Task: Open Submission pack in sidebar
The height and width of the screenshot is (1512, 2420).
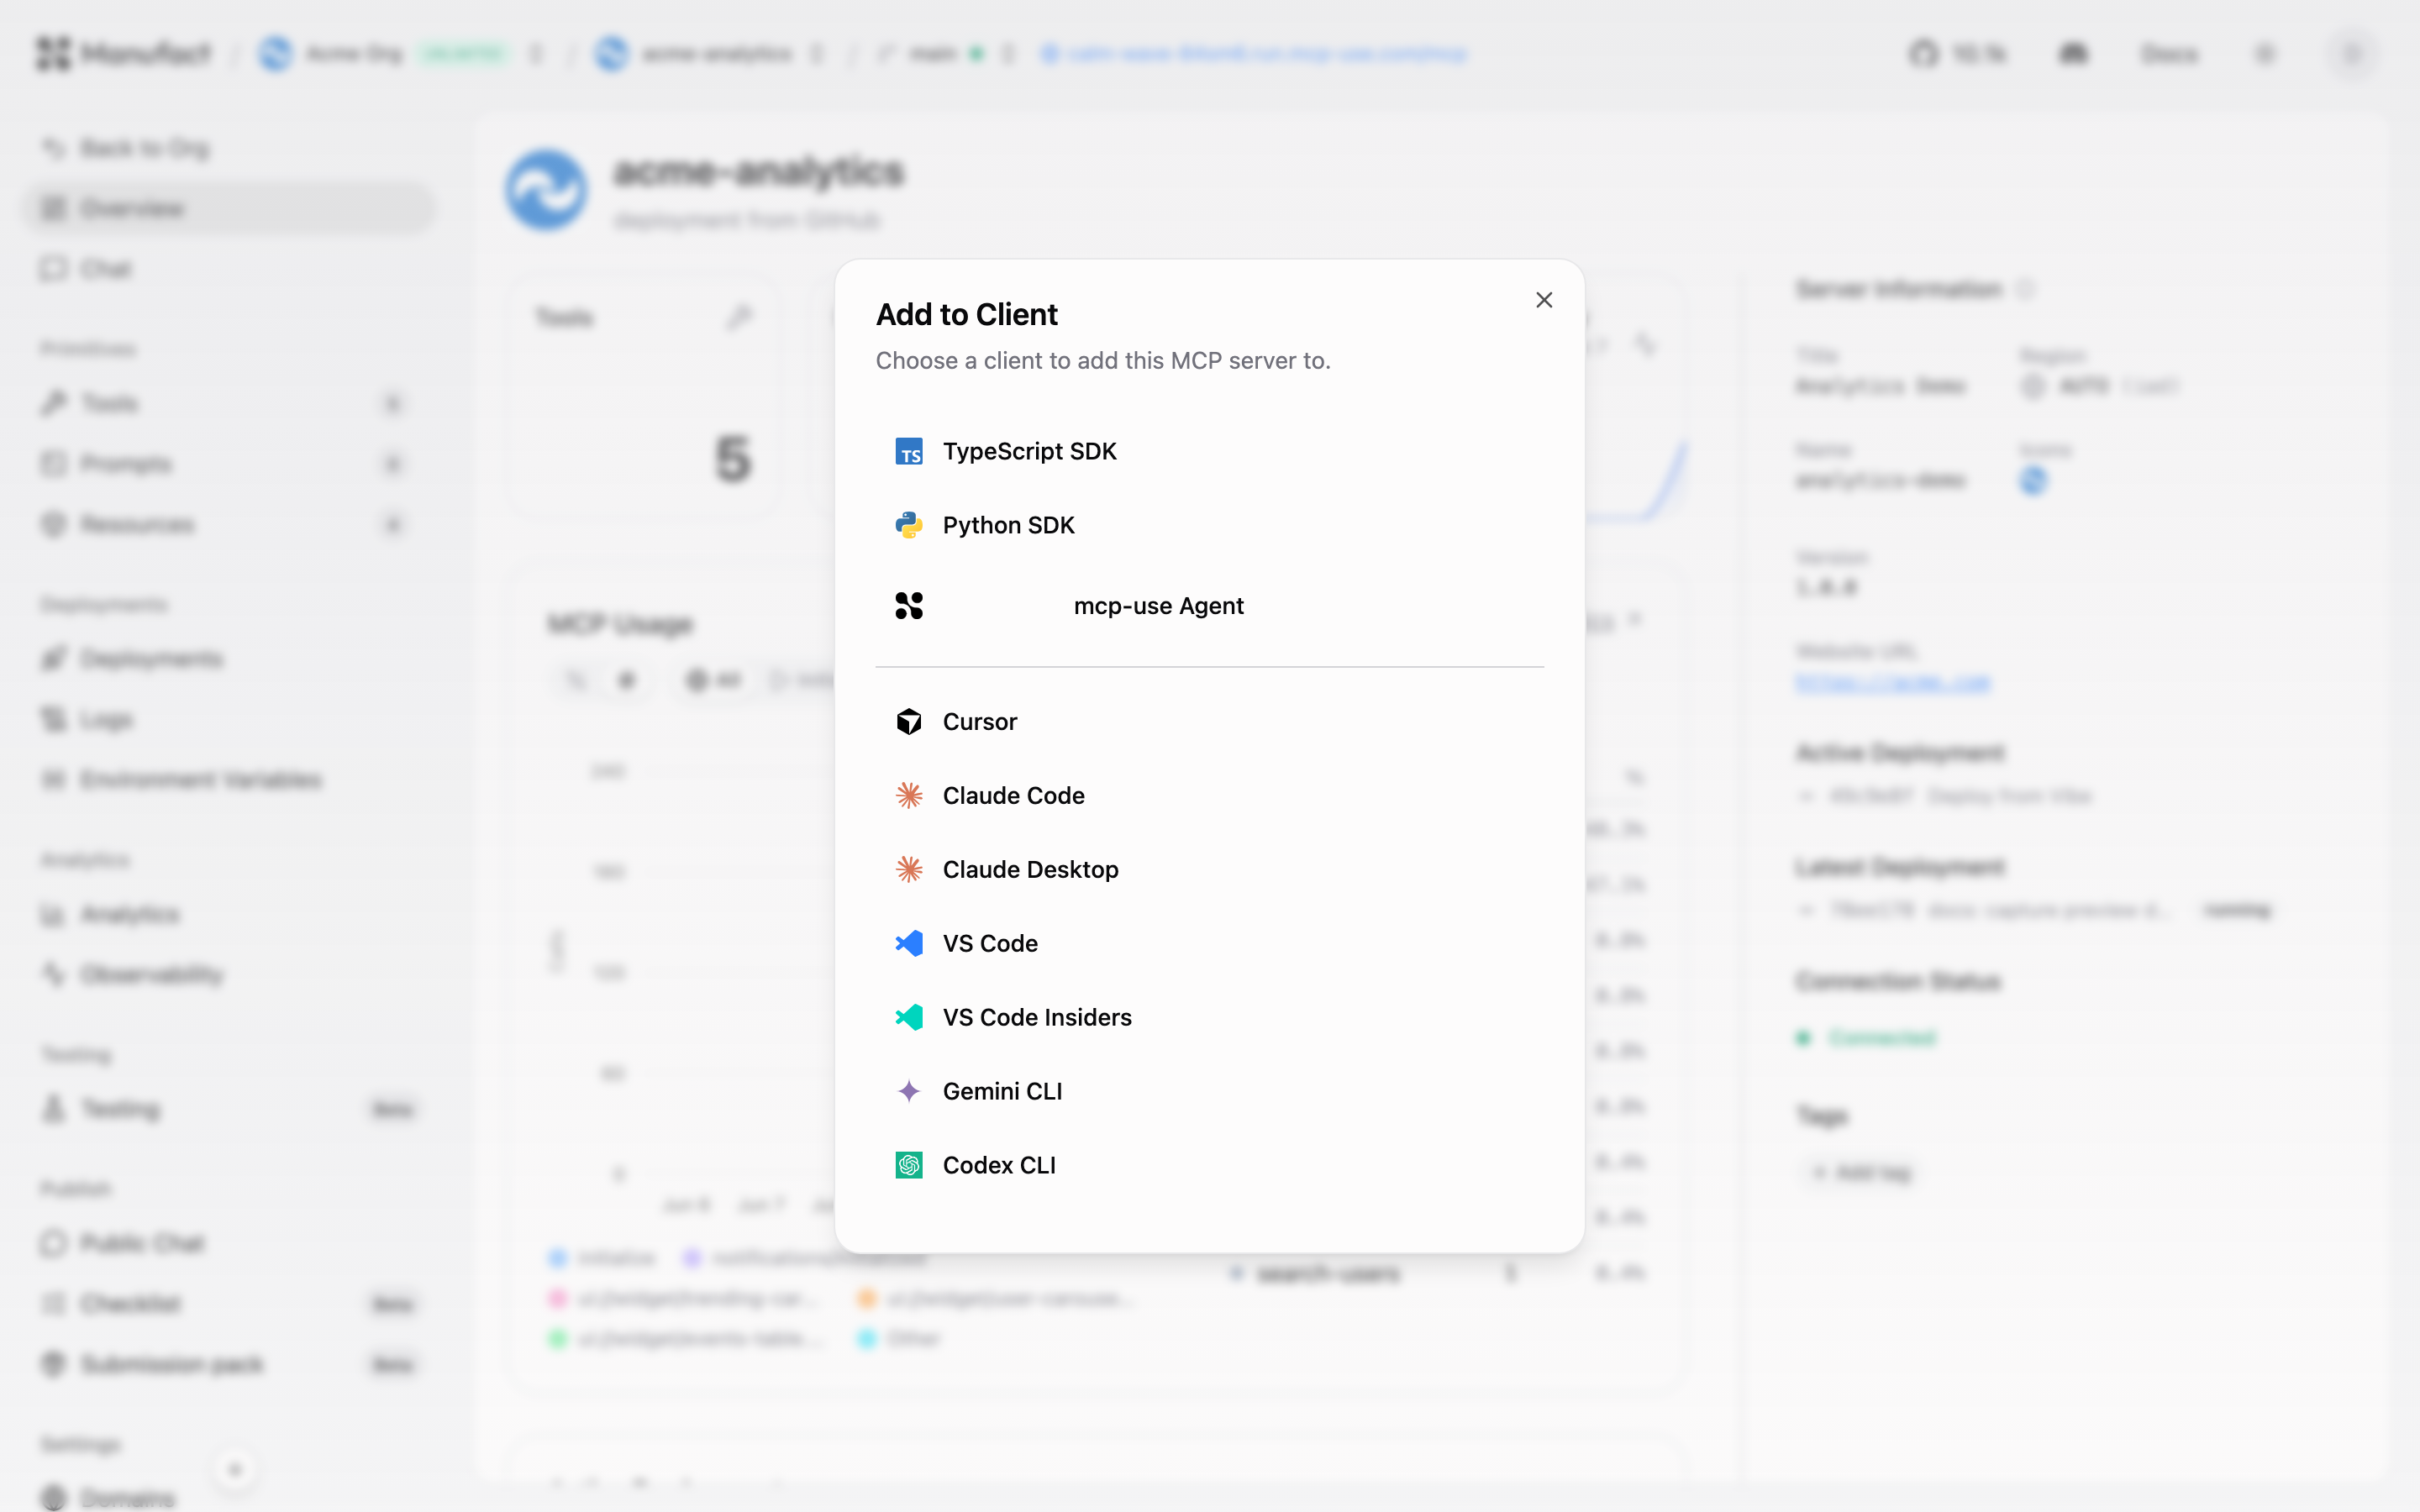Action: click(x=229, y=1365)
